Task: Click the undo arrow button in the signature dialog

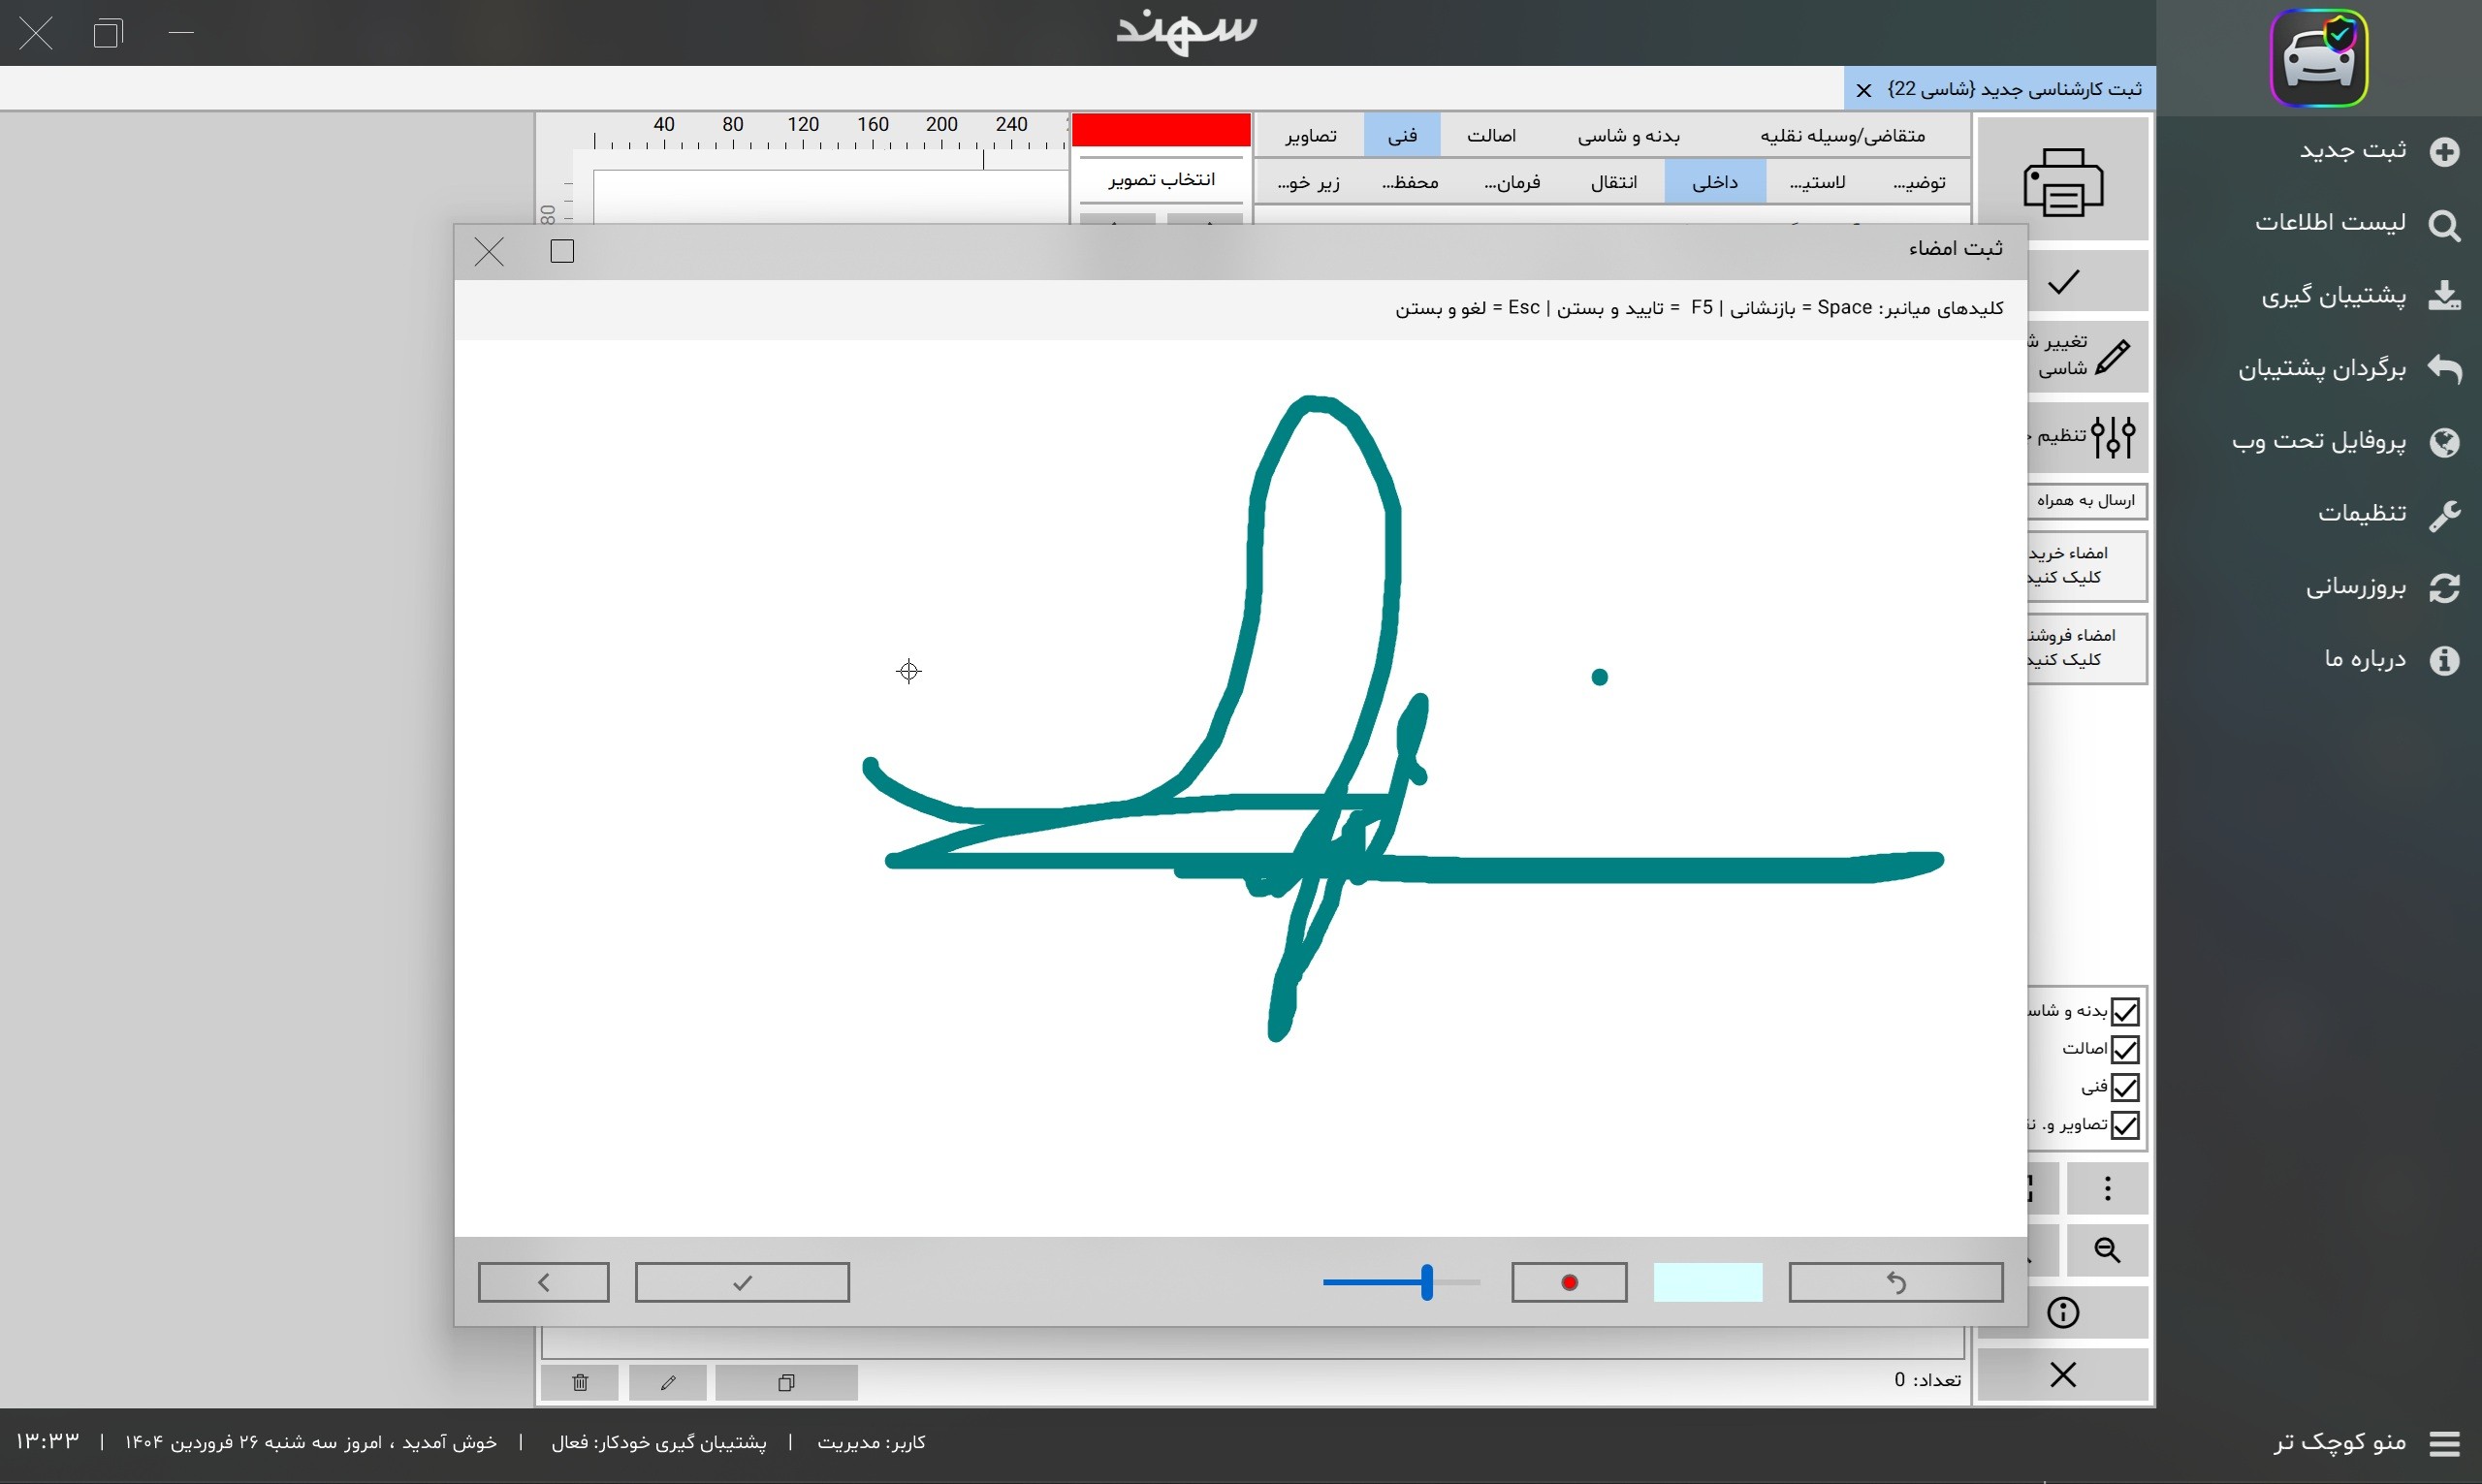Action: [1895, 1282]
